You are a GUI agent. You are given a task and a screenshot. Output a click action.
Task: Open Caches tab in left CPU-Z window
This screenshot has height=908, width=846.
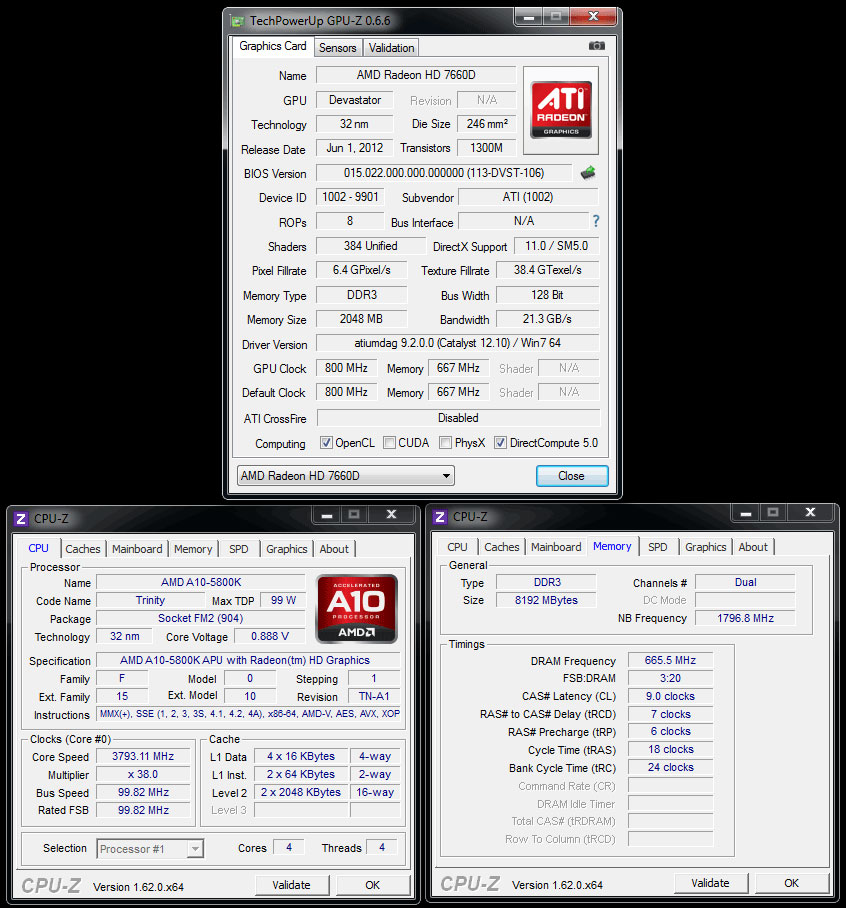click(x=83, y=549)
